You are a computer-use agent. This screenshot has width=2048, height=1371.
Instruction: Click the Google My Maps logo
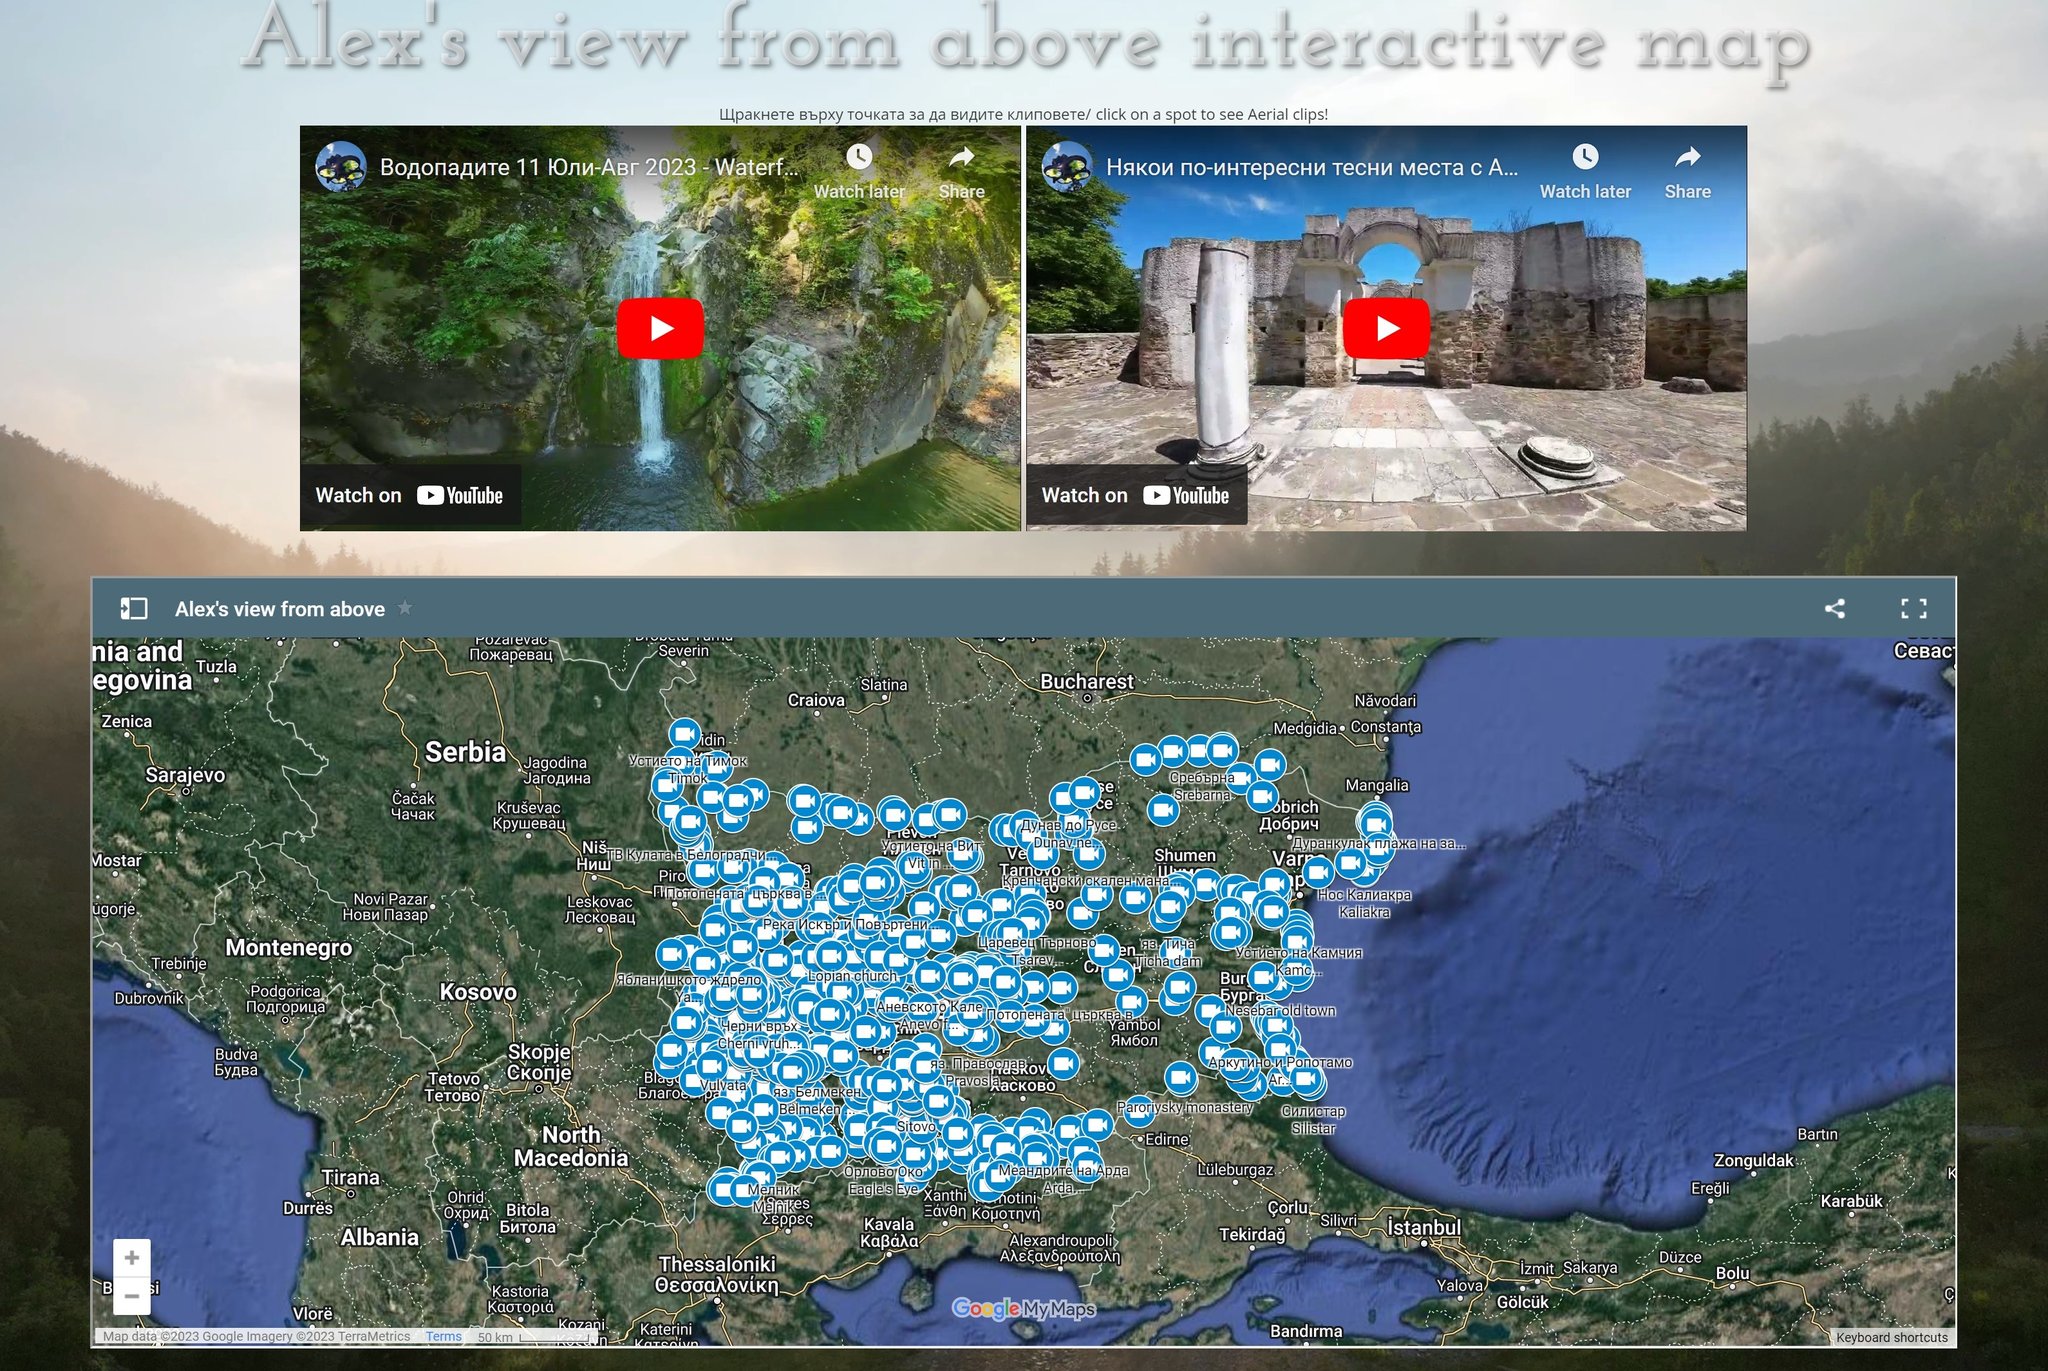(1023, 1308)
